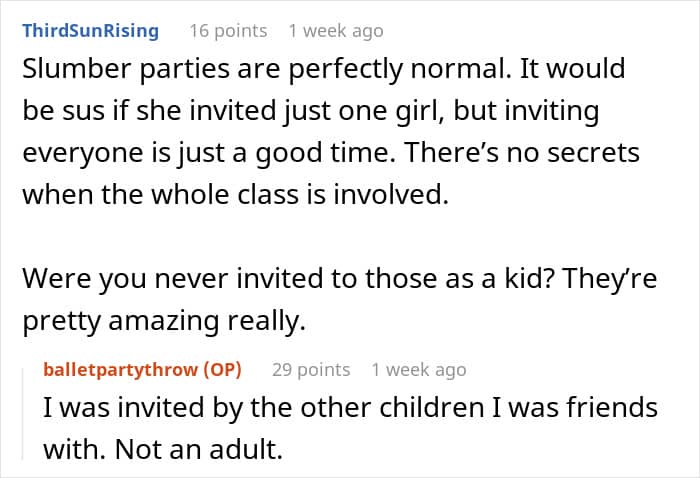Click the word "amazing" in the comment

click(163, 321)
